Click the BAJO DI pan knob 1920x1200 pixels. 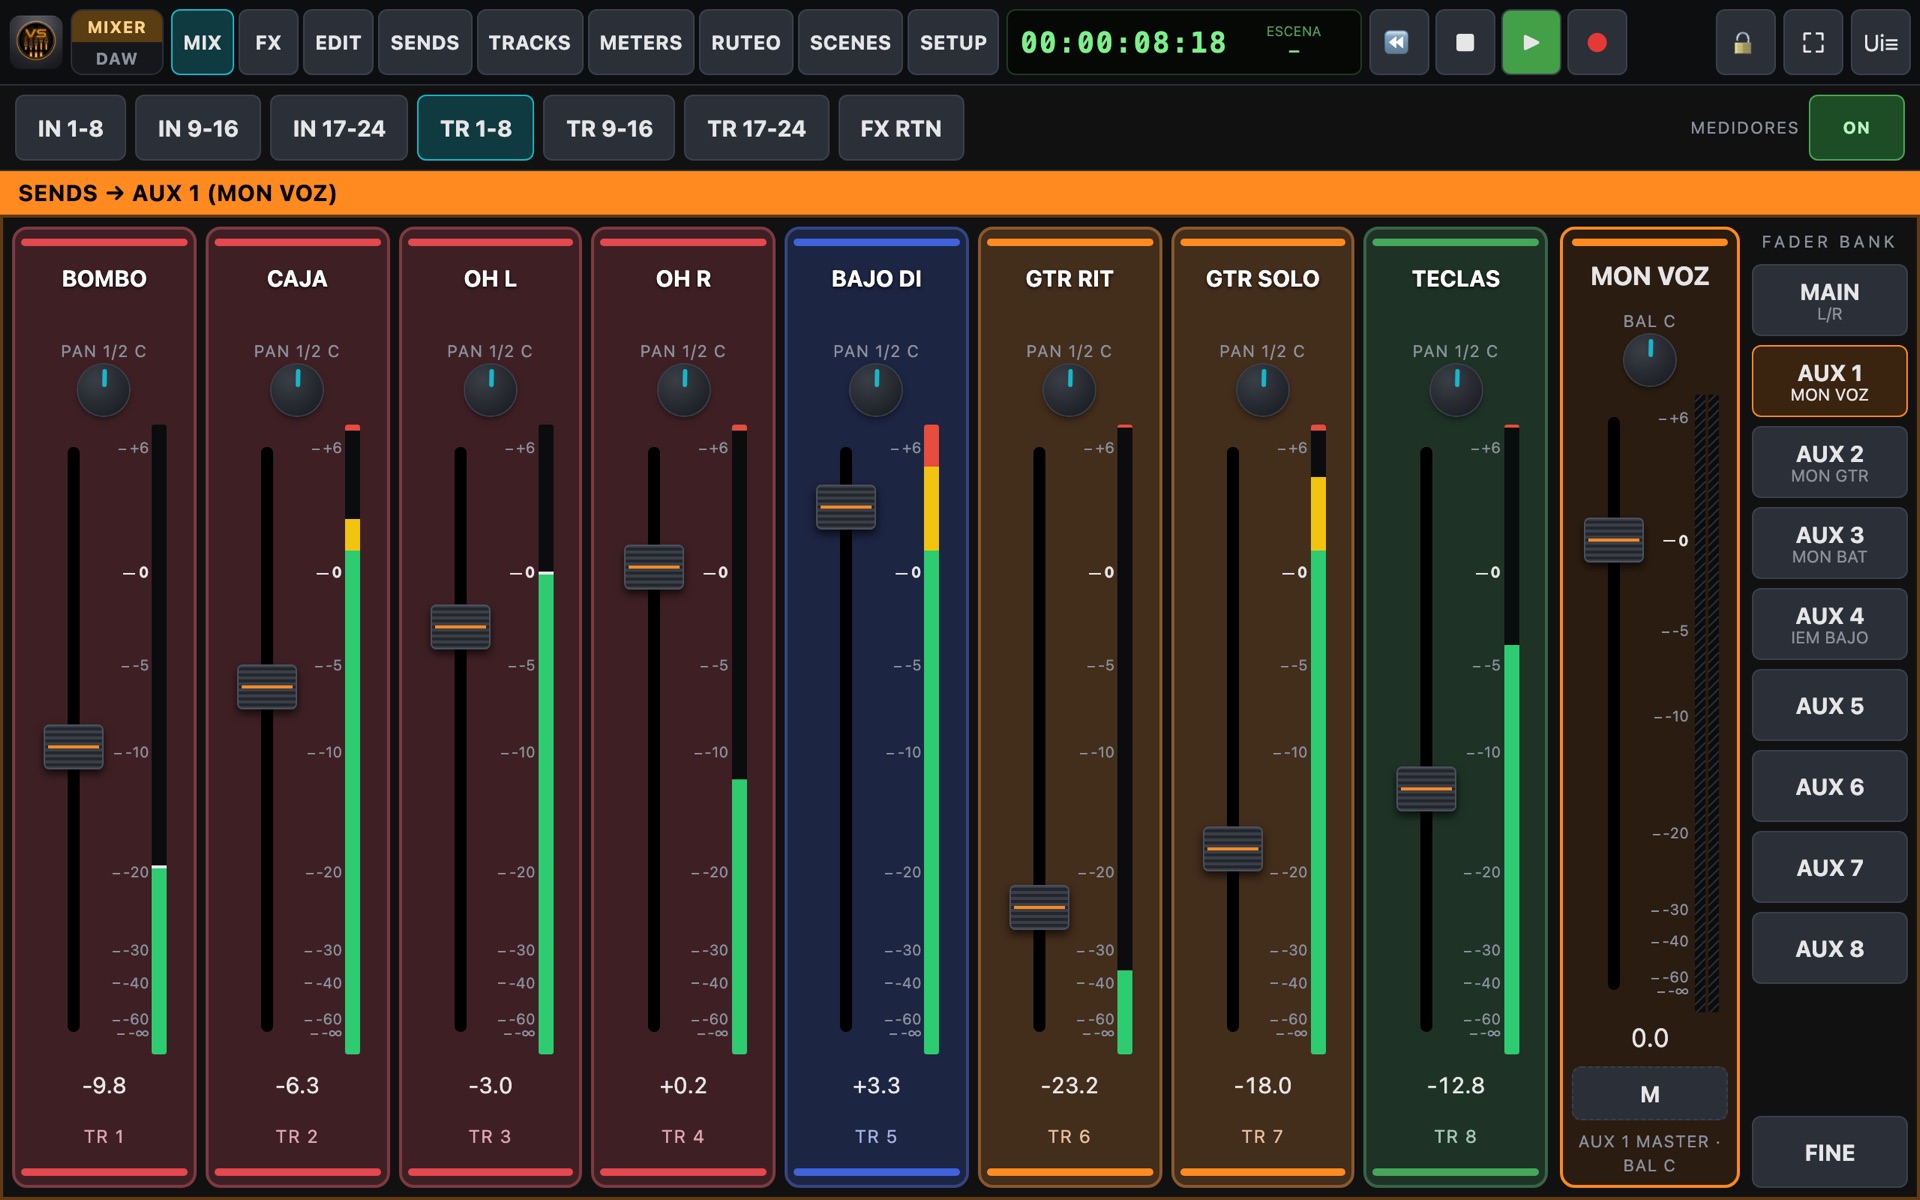coord(876,390)
